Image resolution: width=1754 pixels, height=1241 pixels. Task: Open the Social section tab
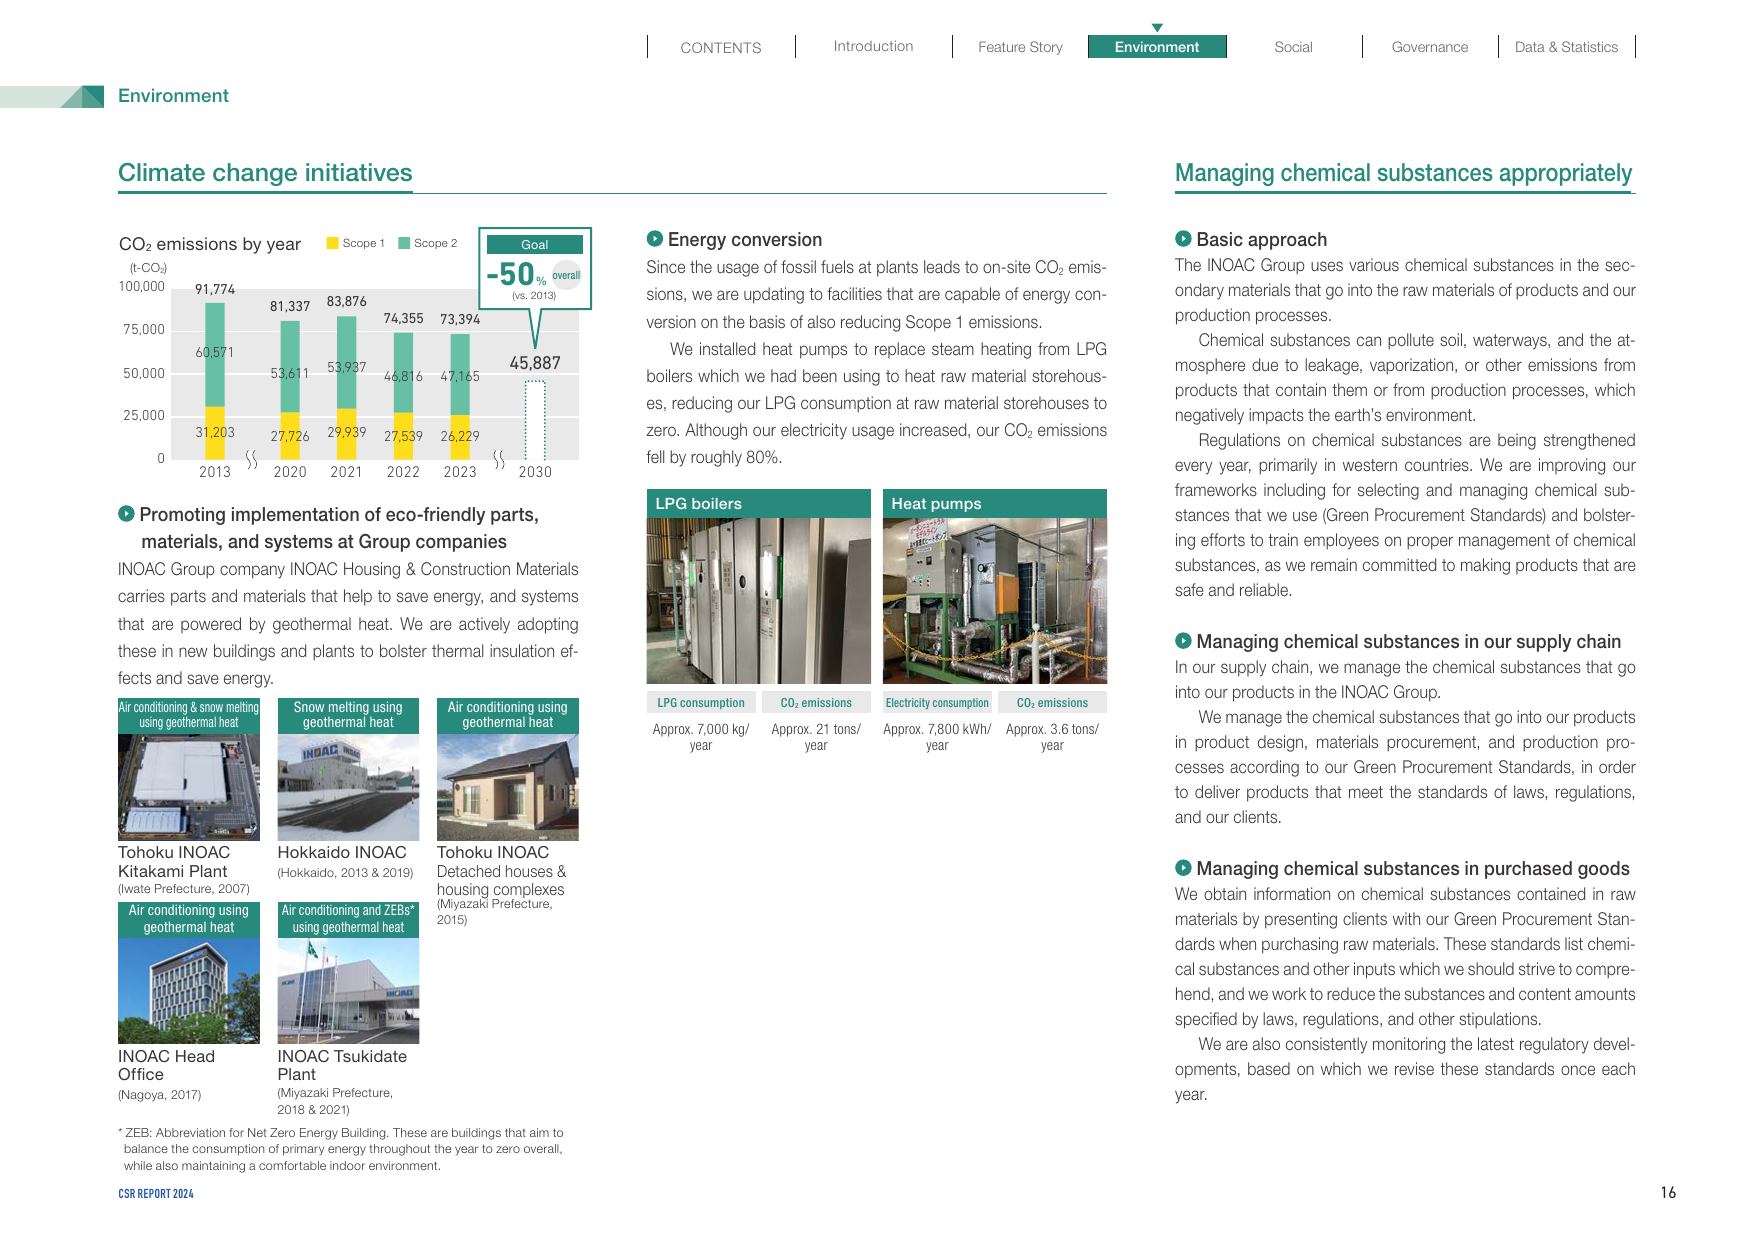[1293, 47]
